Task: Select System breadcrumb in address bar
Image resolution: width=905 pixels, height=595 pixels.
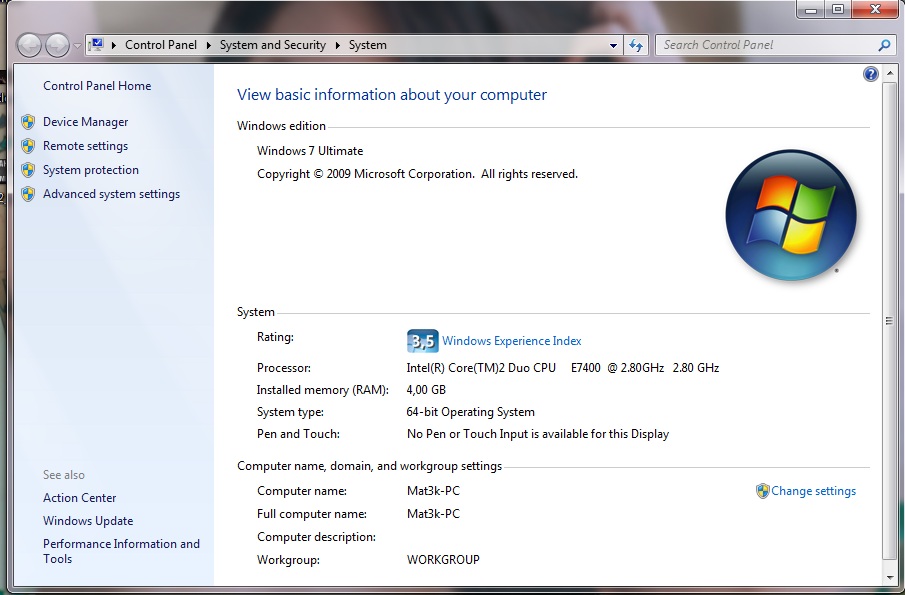Action: click(368, 45)
